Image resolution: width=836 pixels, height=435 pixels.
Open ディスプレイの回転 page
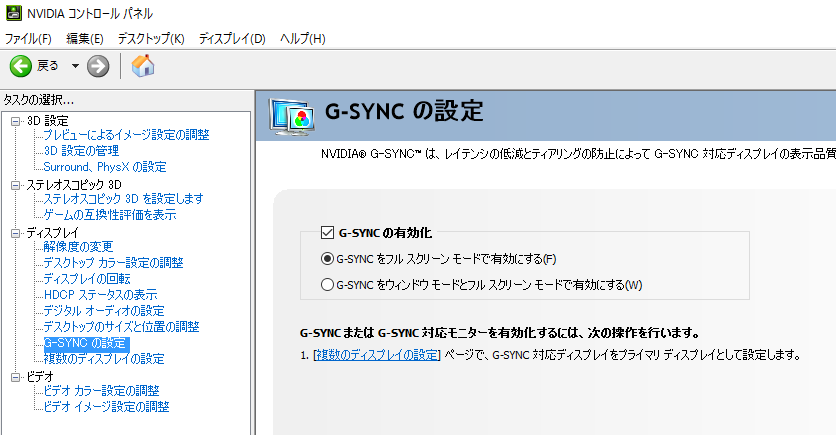click(x=87, y=279)
